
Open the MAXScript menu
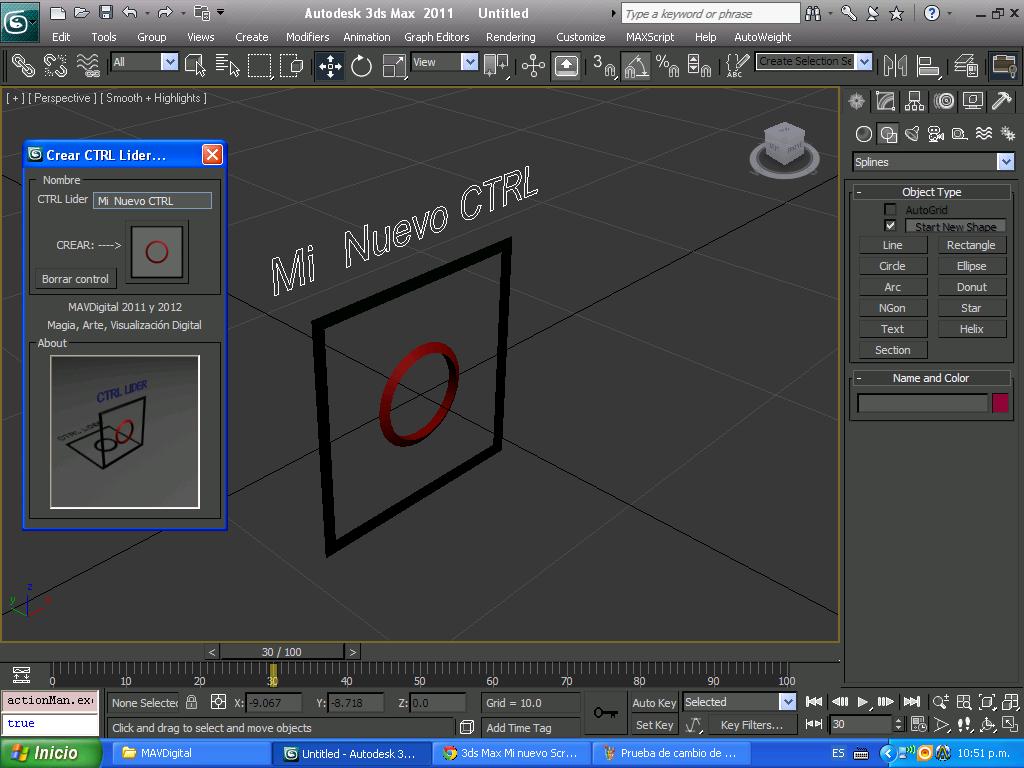tap(649, 37)
